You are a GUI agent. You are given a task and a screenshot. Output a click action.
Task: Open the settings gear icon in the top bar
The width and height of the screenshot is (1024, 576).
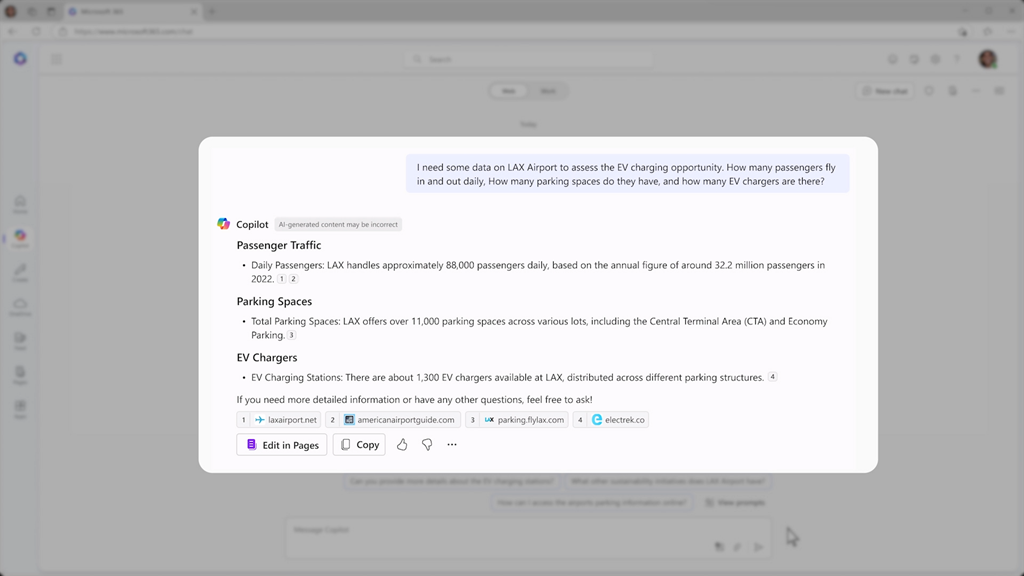[935, 59]
